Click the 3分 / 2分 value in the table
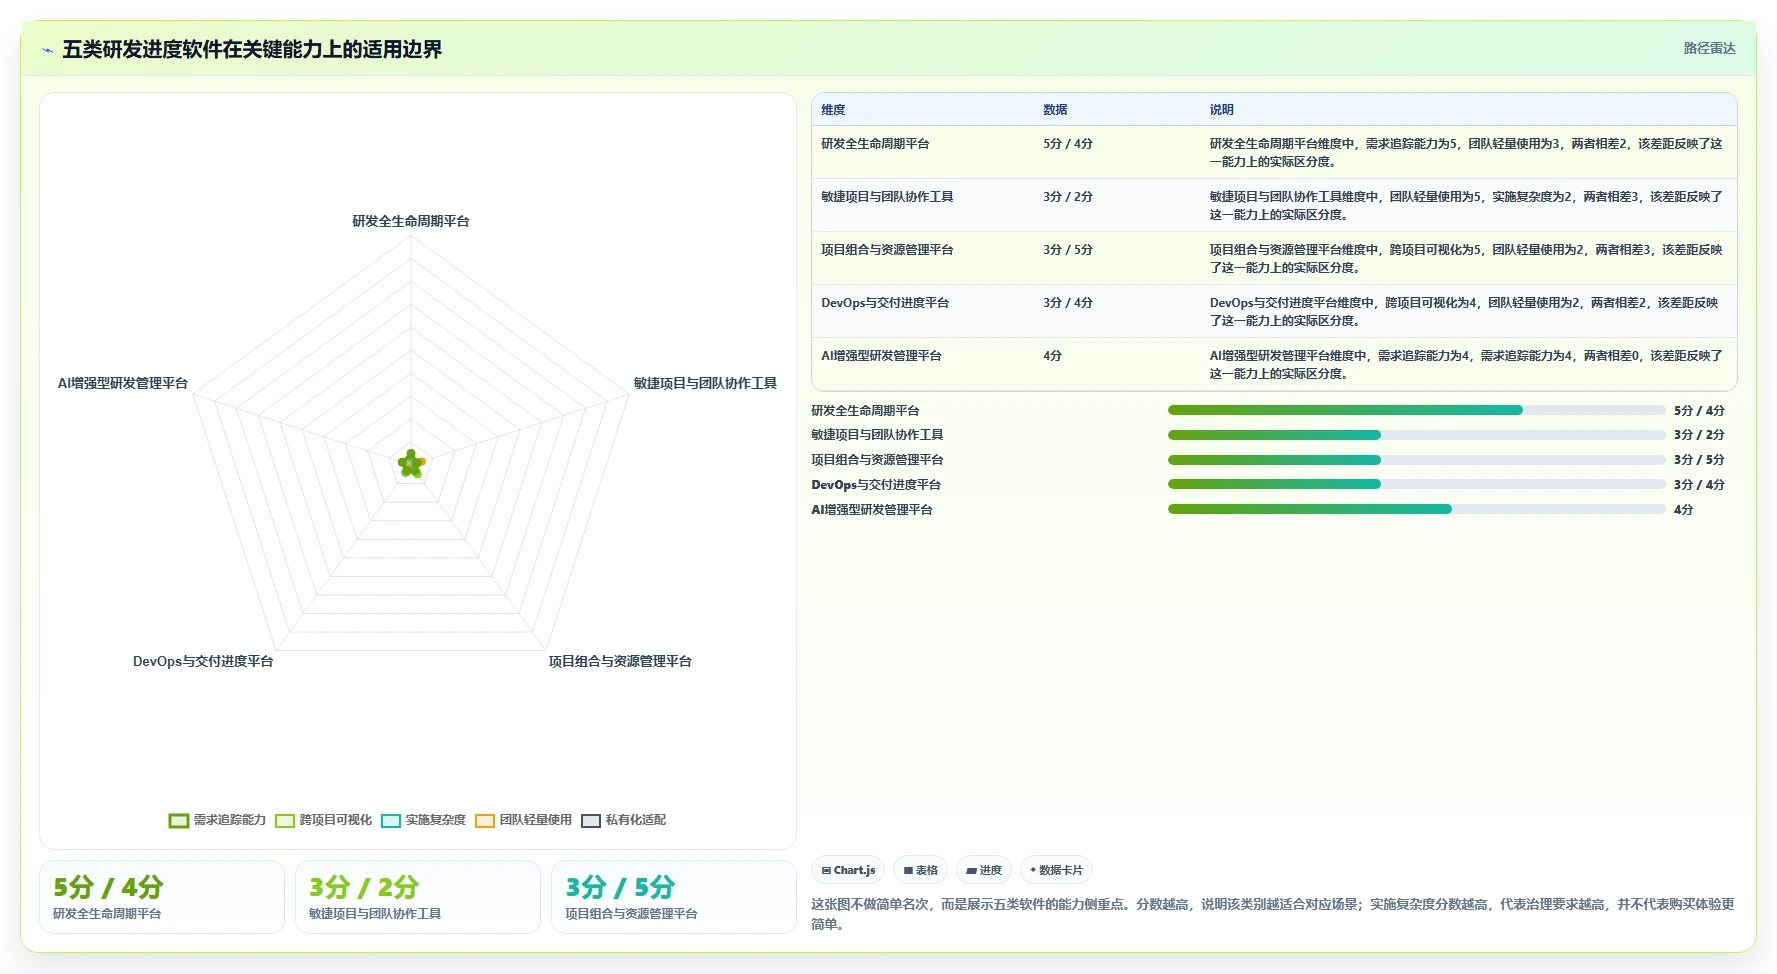 pyautogui.click(x=1068, y=197)
